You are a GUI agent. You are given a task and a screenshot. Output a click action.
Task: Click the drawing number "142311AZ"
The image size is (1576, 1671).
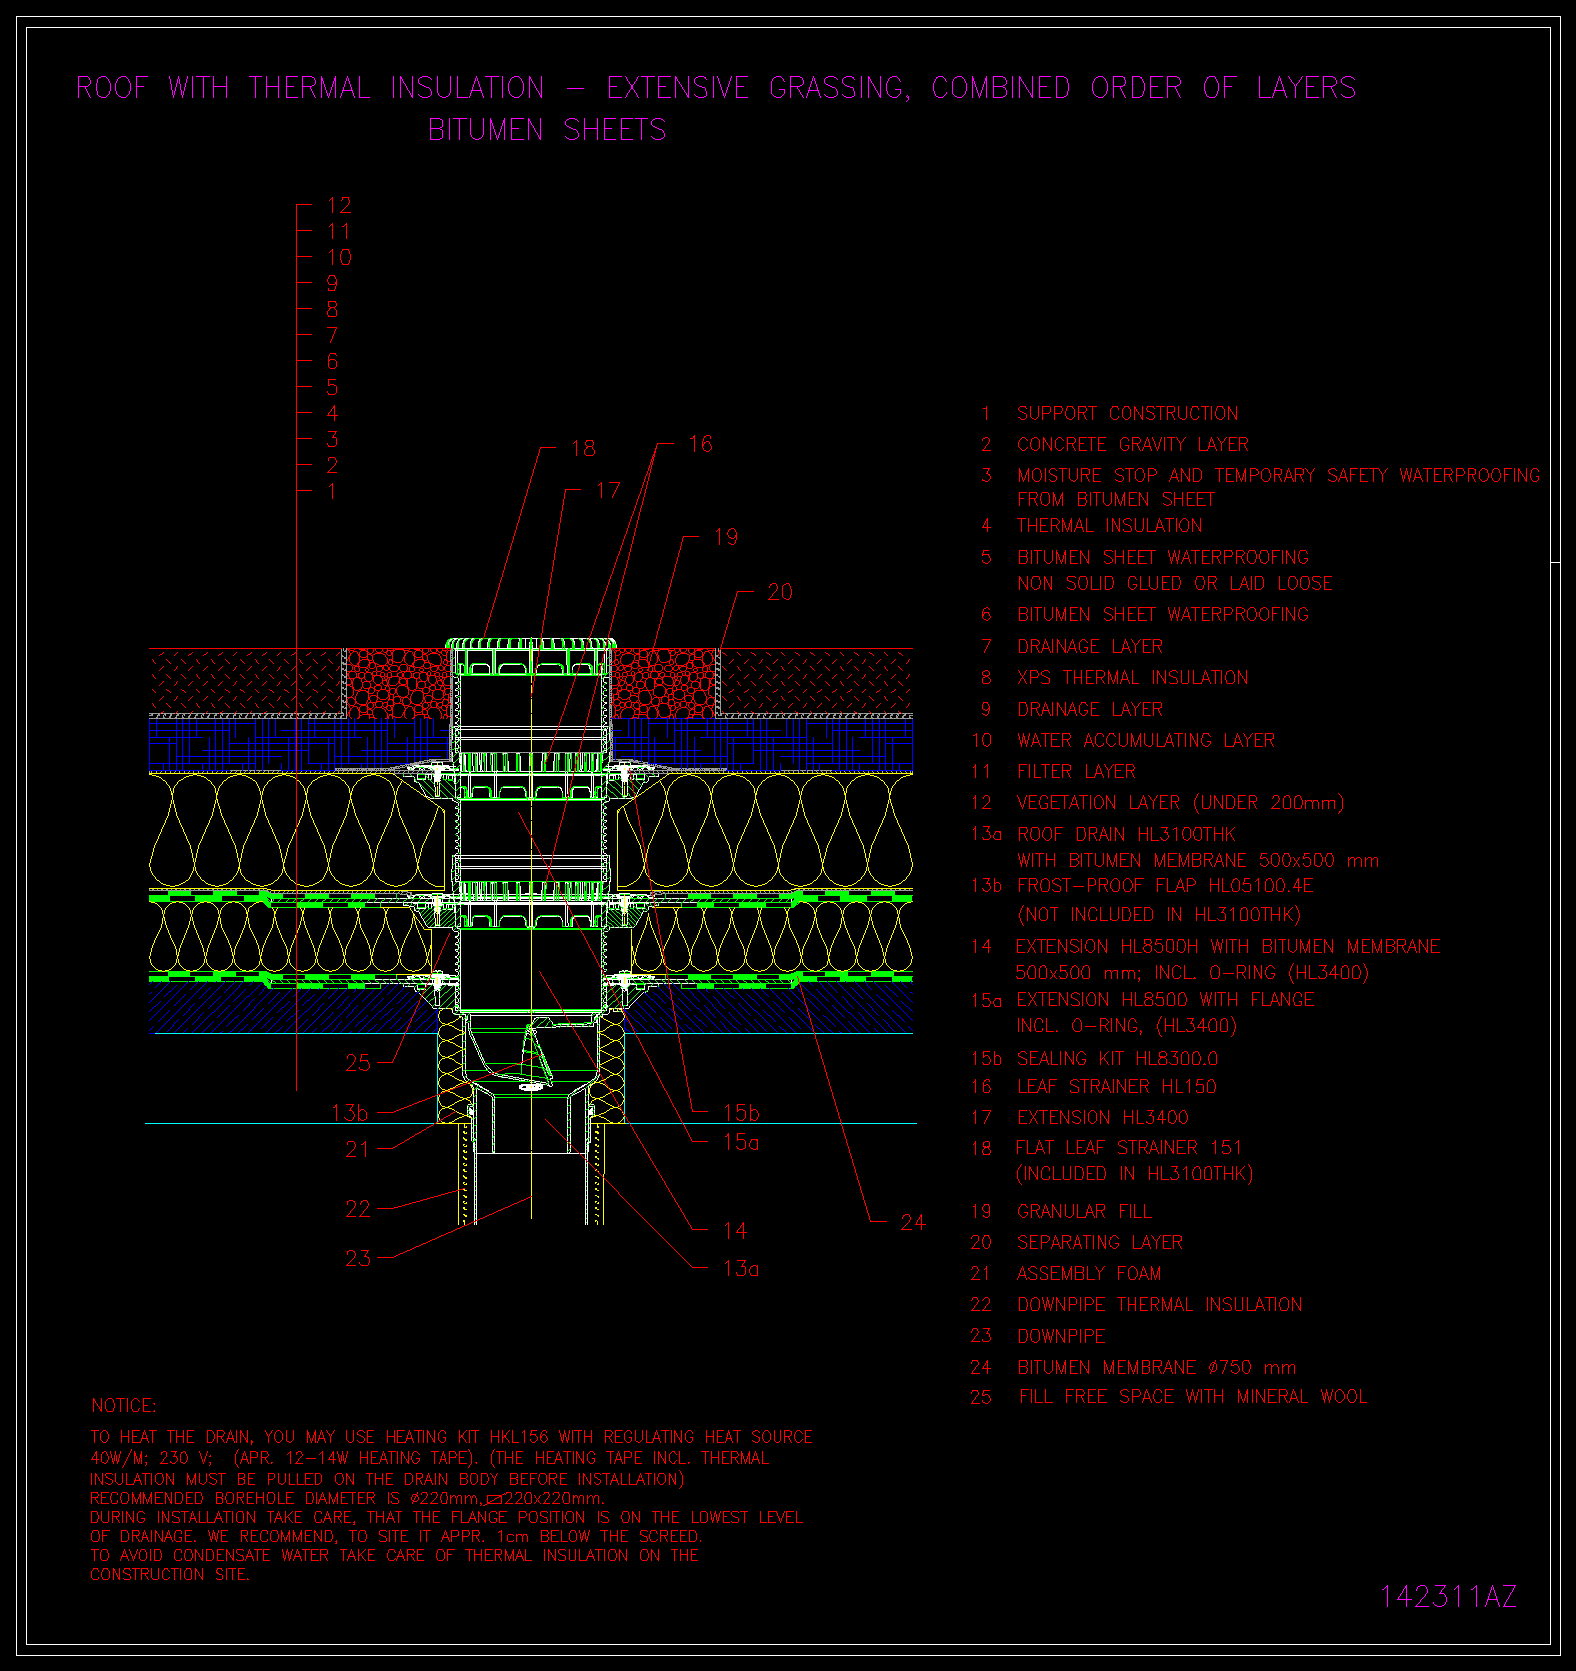[x=1448, y=1597]
